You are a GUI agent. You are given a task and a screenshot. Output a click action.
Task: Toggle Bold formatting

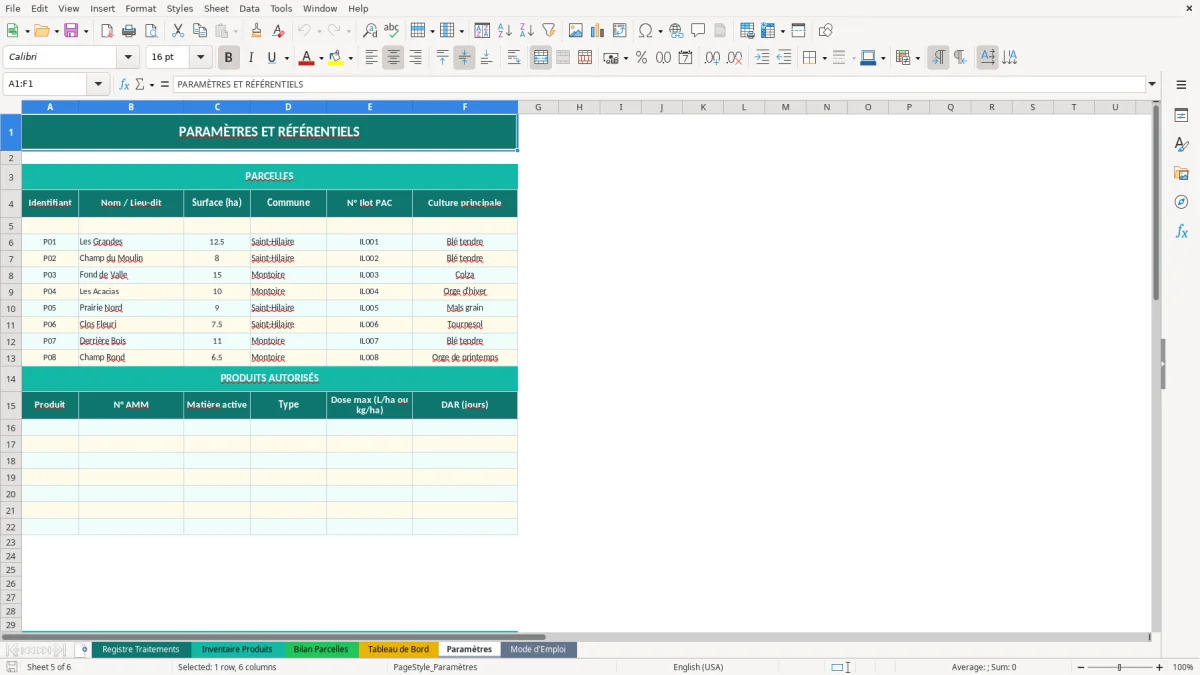228,58
